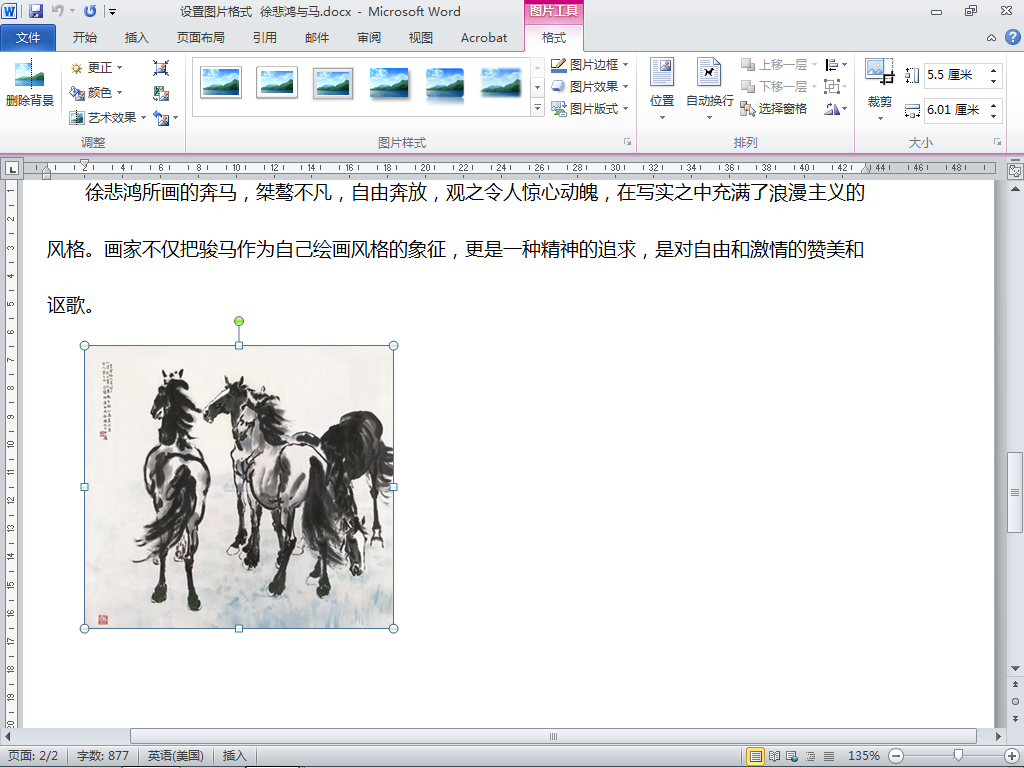Switch to the Review (审阅) tab
Screen dimensions: 1024x768
[x=369, y=38]
